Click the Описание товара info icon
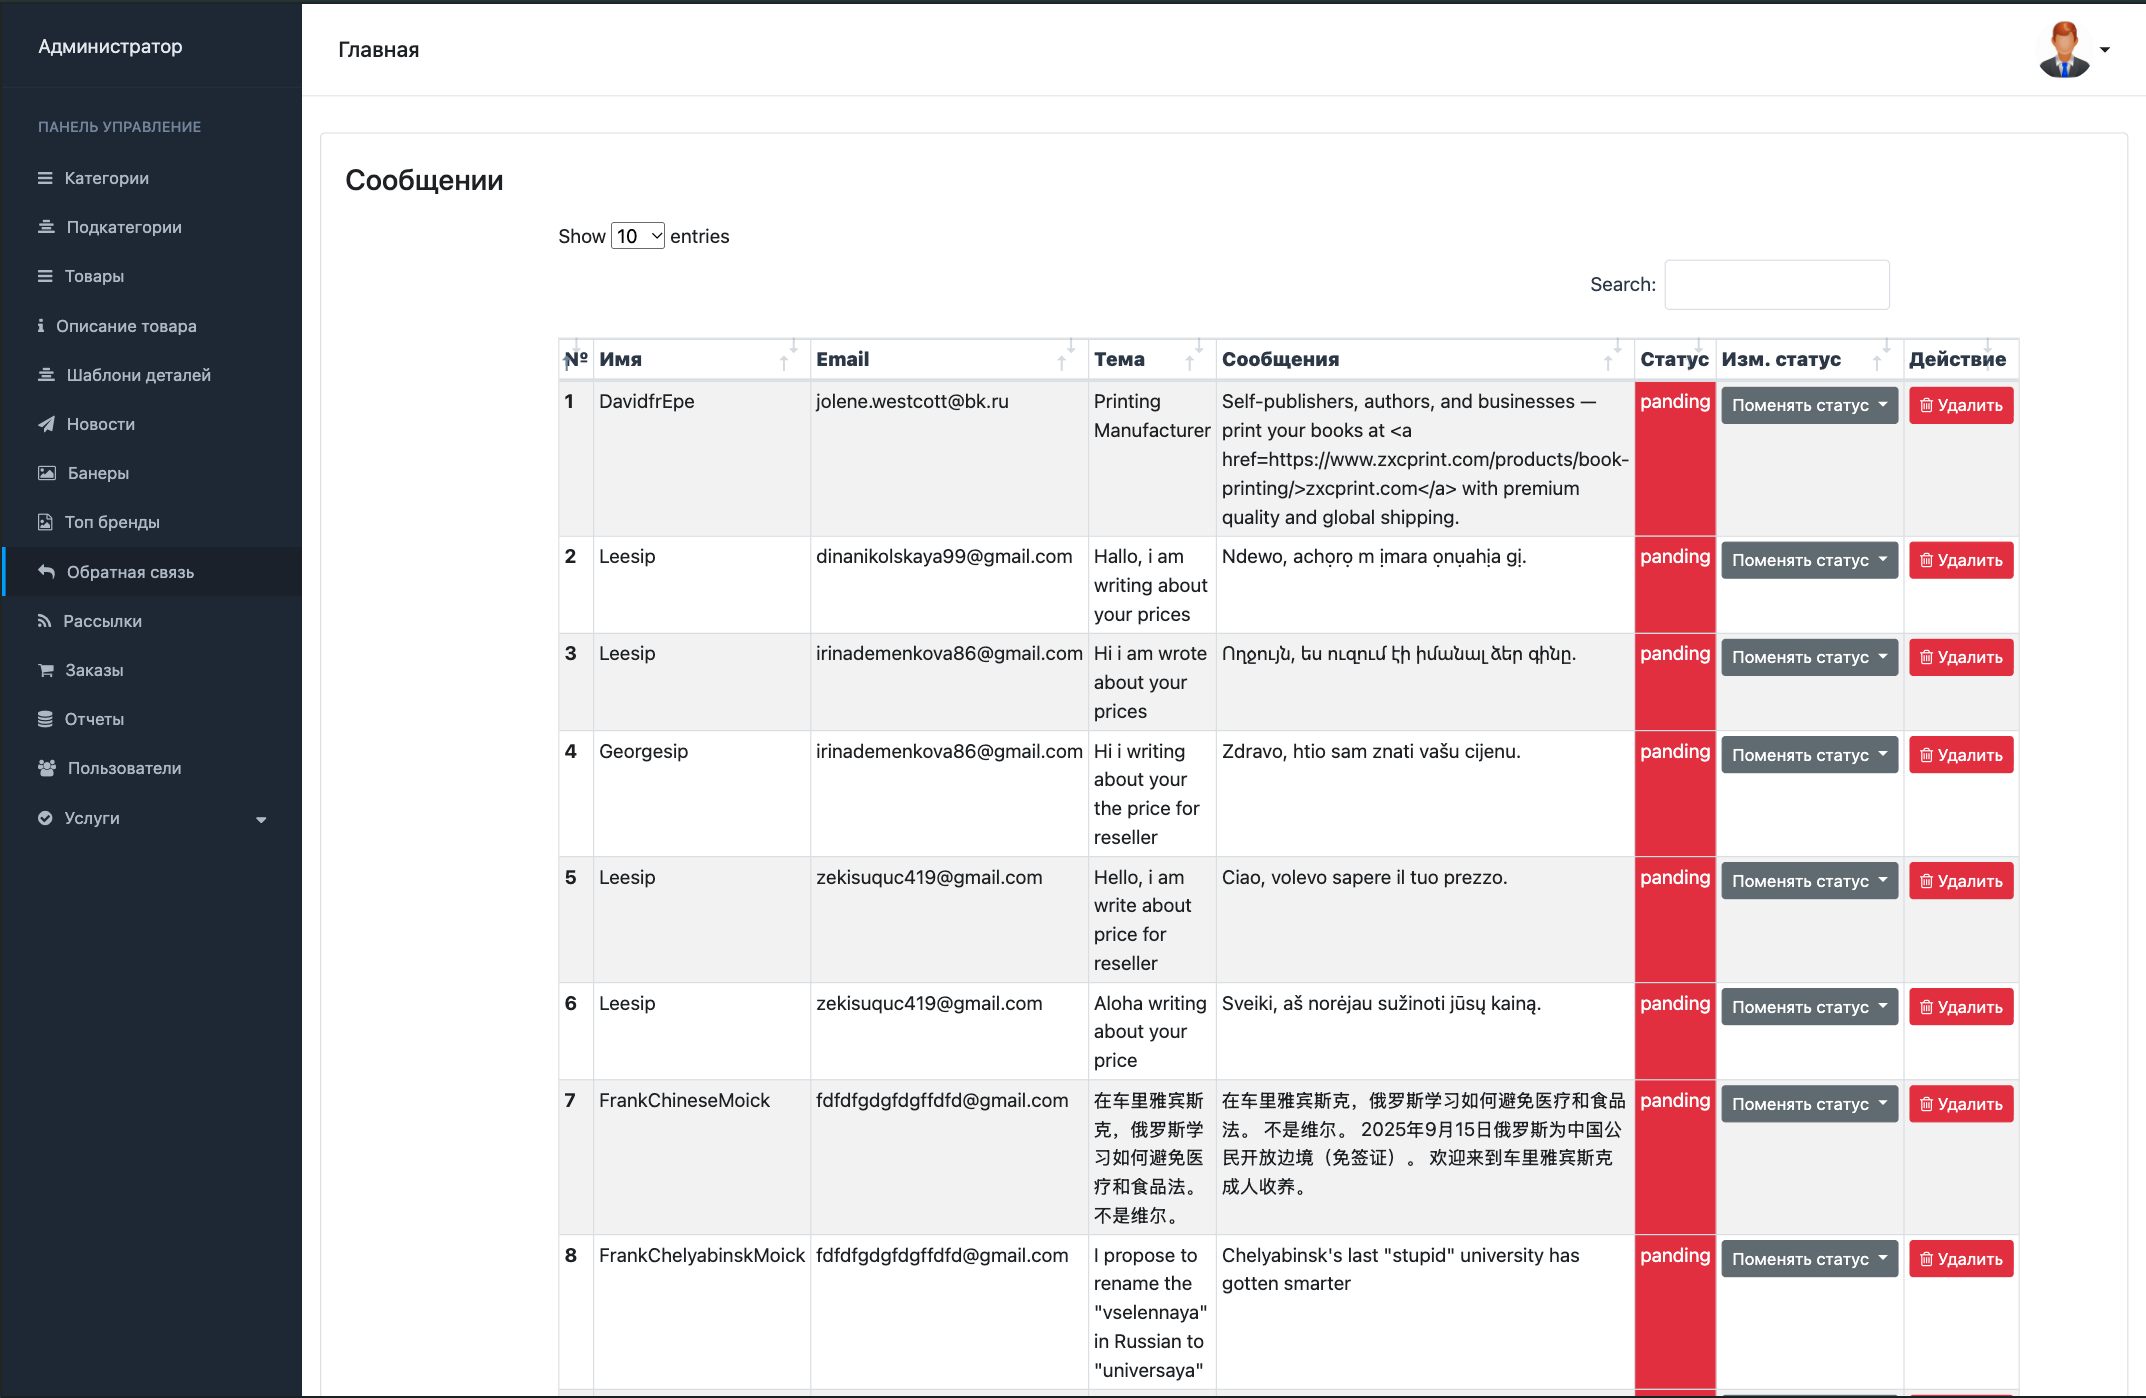 click(x=41, y=326)
